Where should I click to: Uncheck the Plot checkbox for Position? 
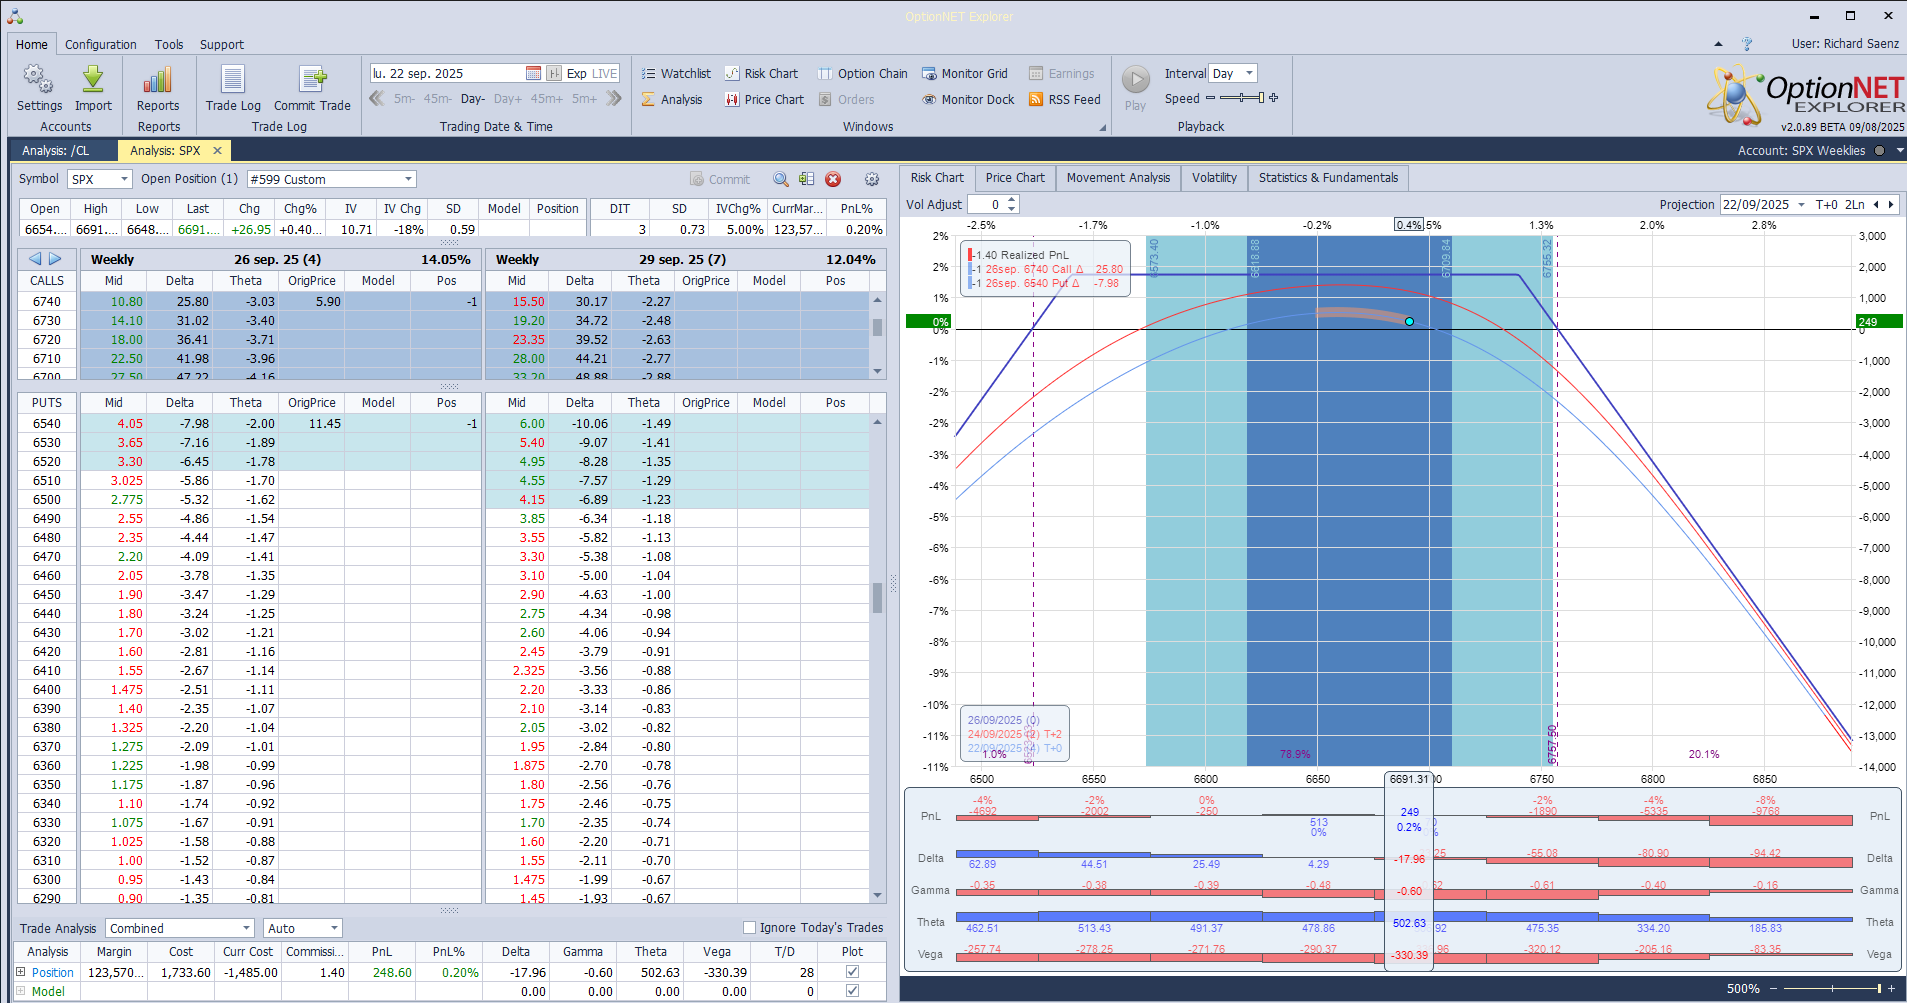[x=852, y=971]
